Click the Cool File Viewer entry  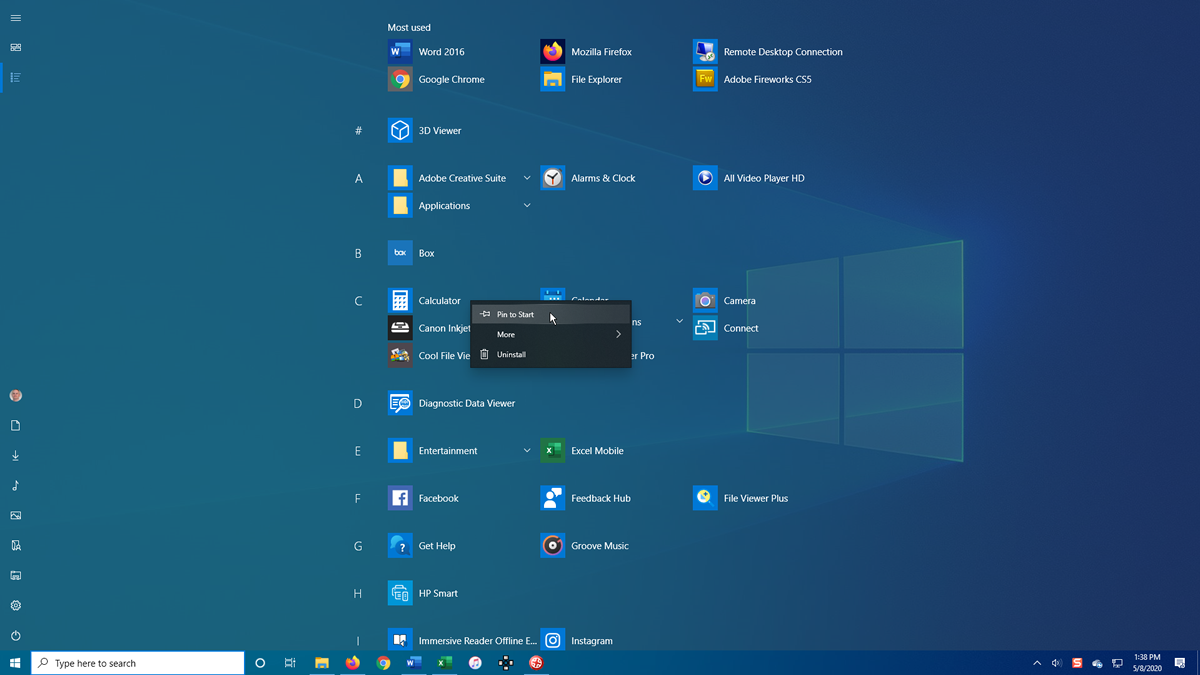pos(429,356)
